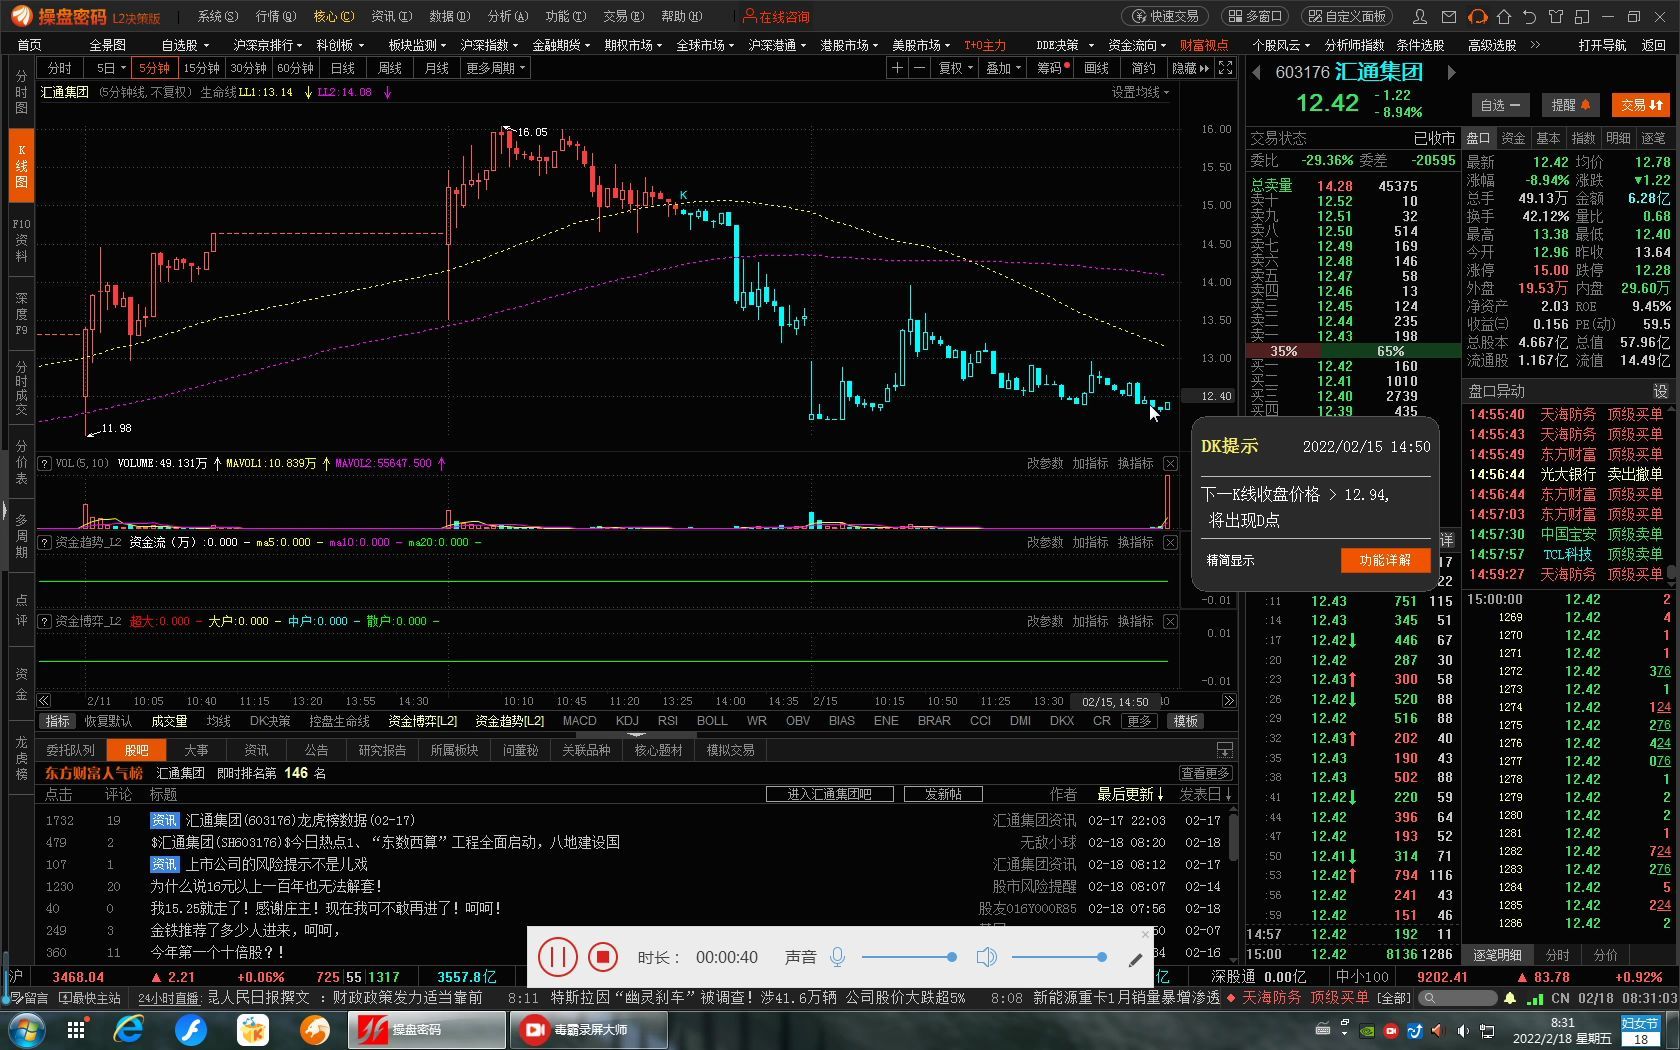Switch to 日线 daily chart tab
1680x1050 pixels.
[343, 68]
